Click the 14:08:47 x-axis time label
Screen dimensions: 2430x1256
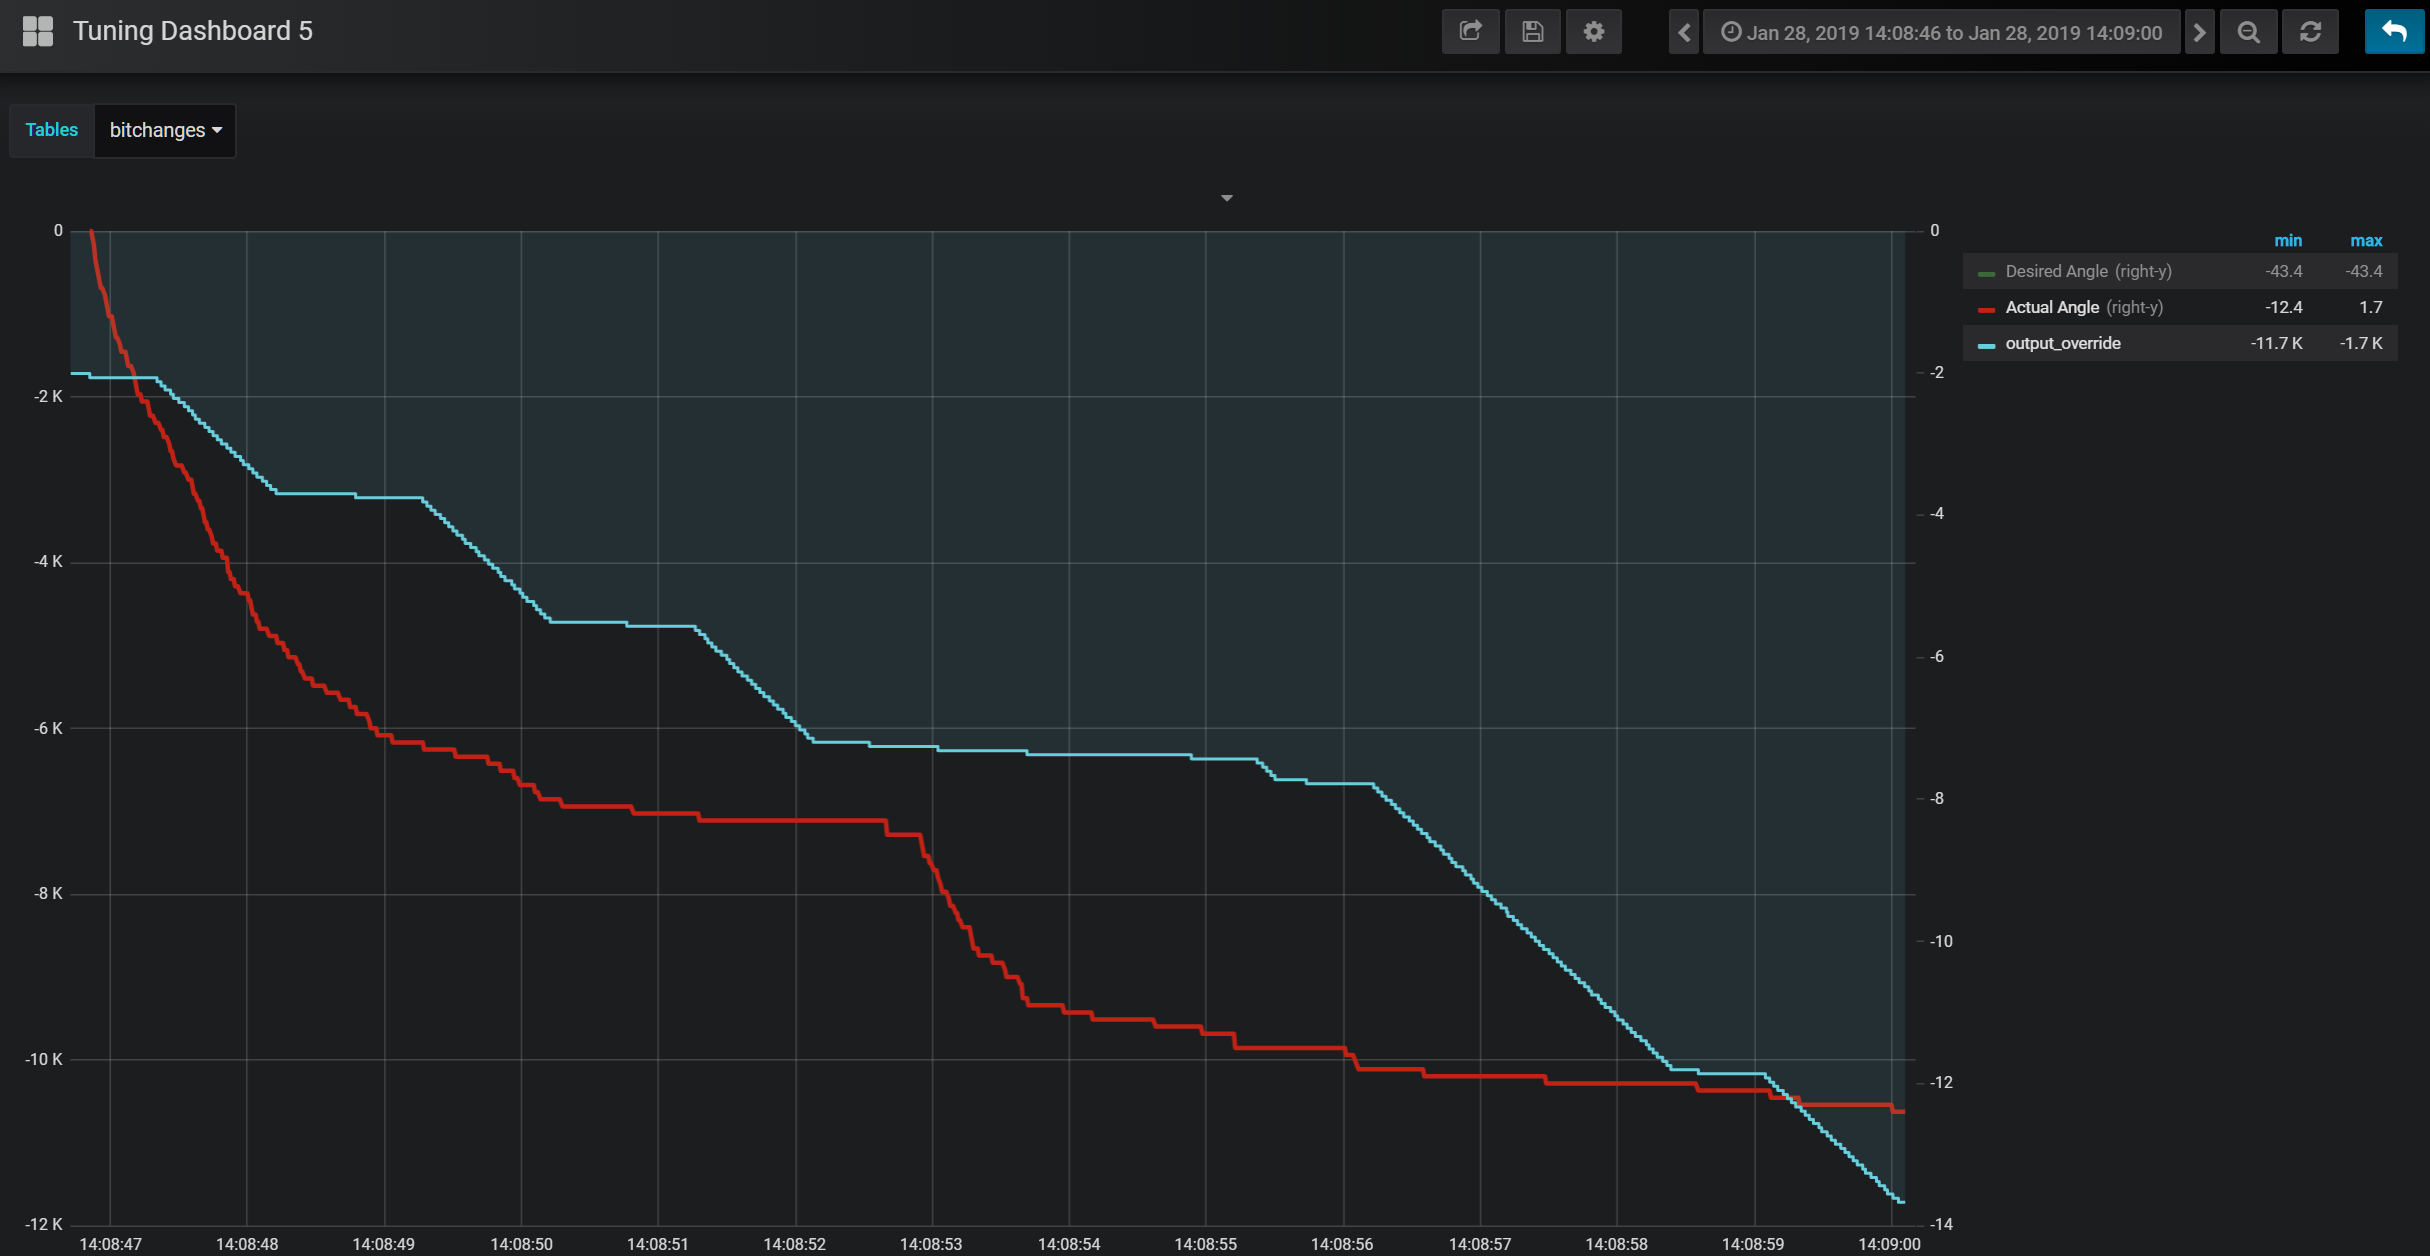[110, 1244]
